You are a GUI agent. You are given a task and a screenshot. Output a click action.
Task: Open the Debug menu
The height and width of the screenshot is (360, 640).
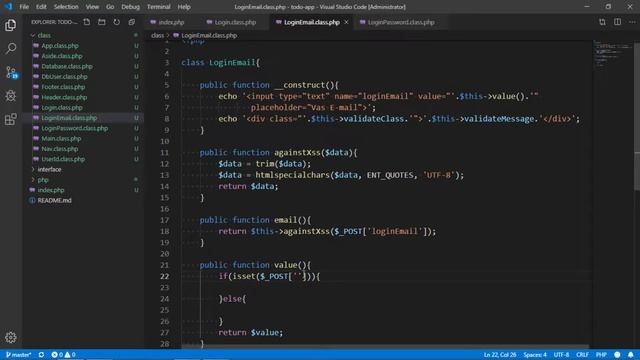click(130, 7)
